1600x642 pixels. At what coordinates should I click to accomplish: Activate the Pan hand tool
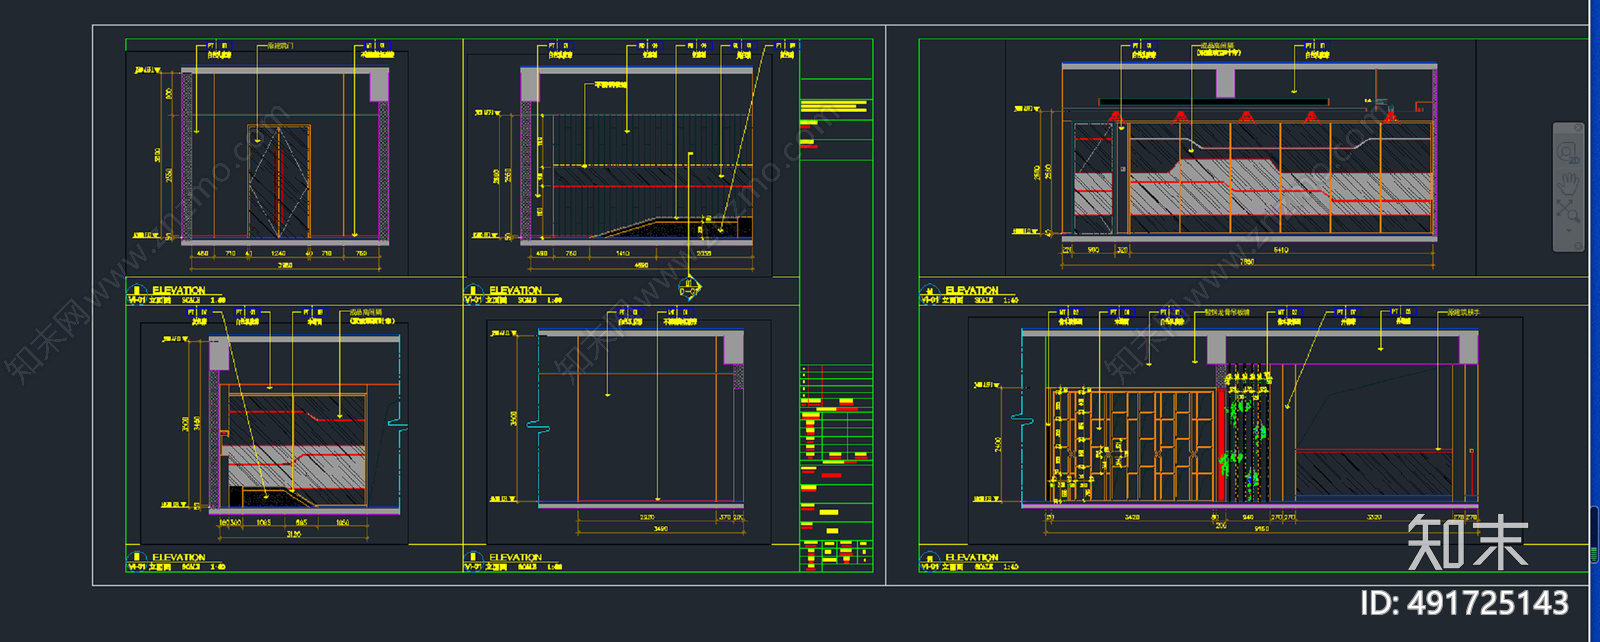click(1567, 182)
